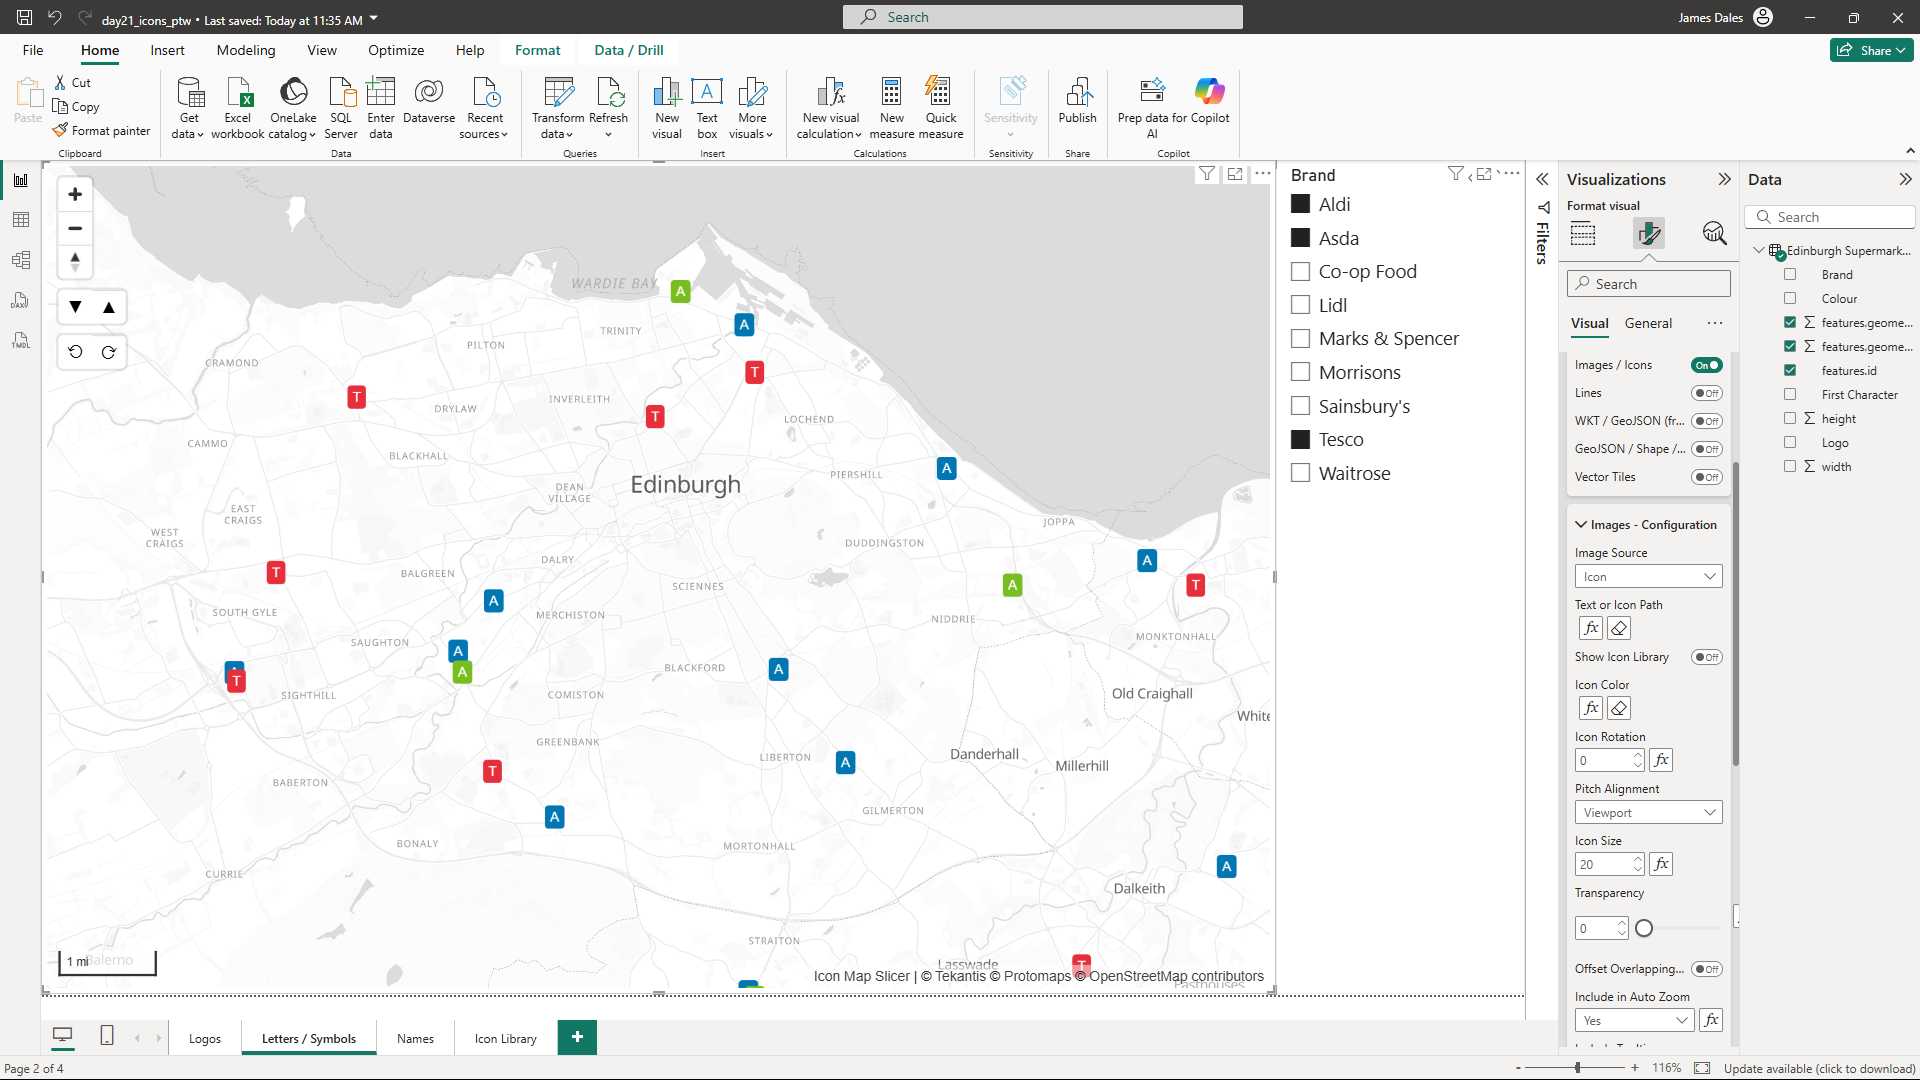Turn on the Lines toggle

tap(1706, 393)
